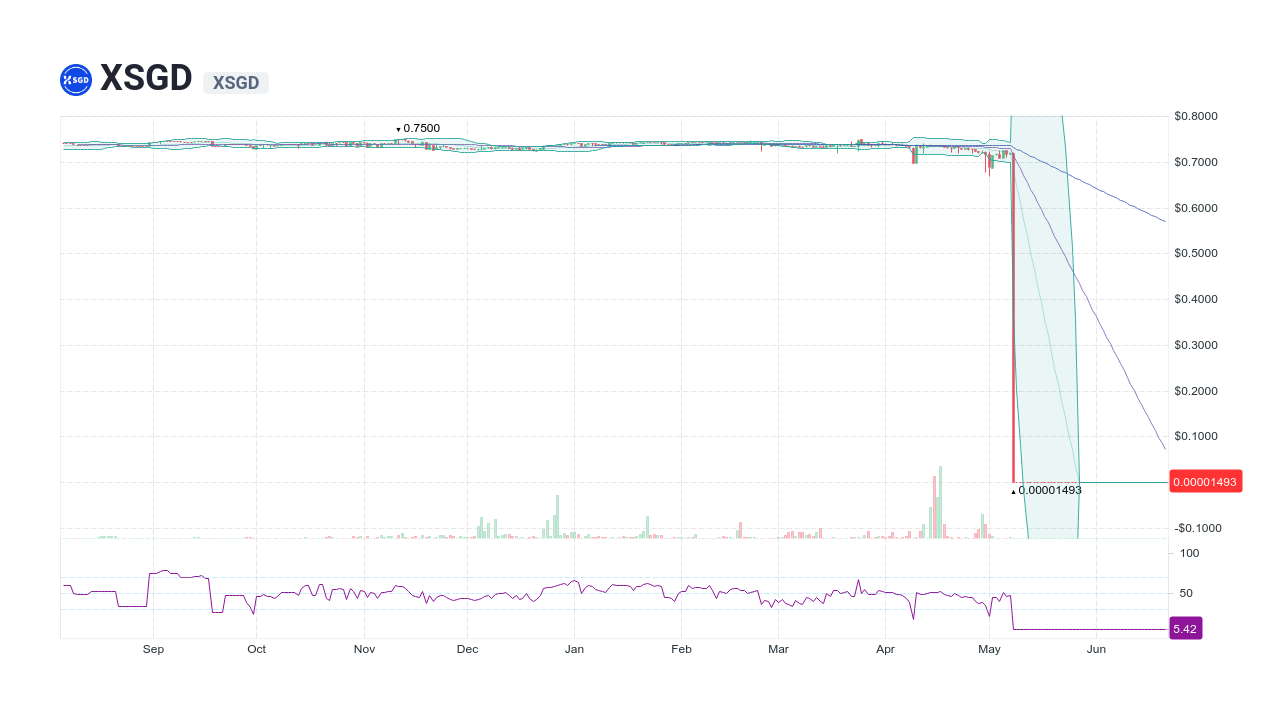Select the May label on the time axis
The image size is (1280, 720).
pos(989,648)
